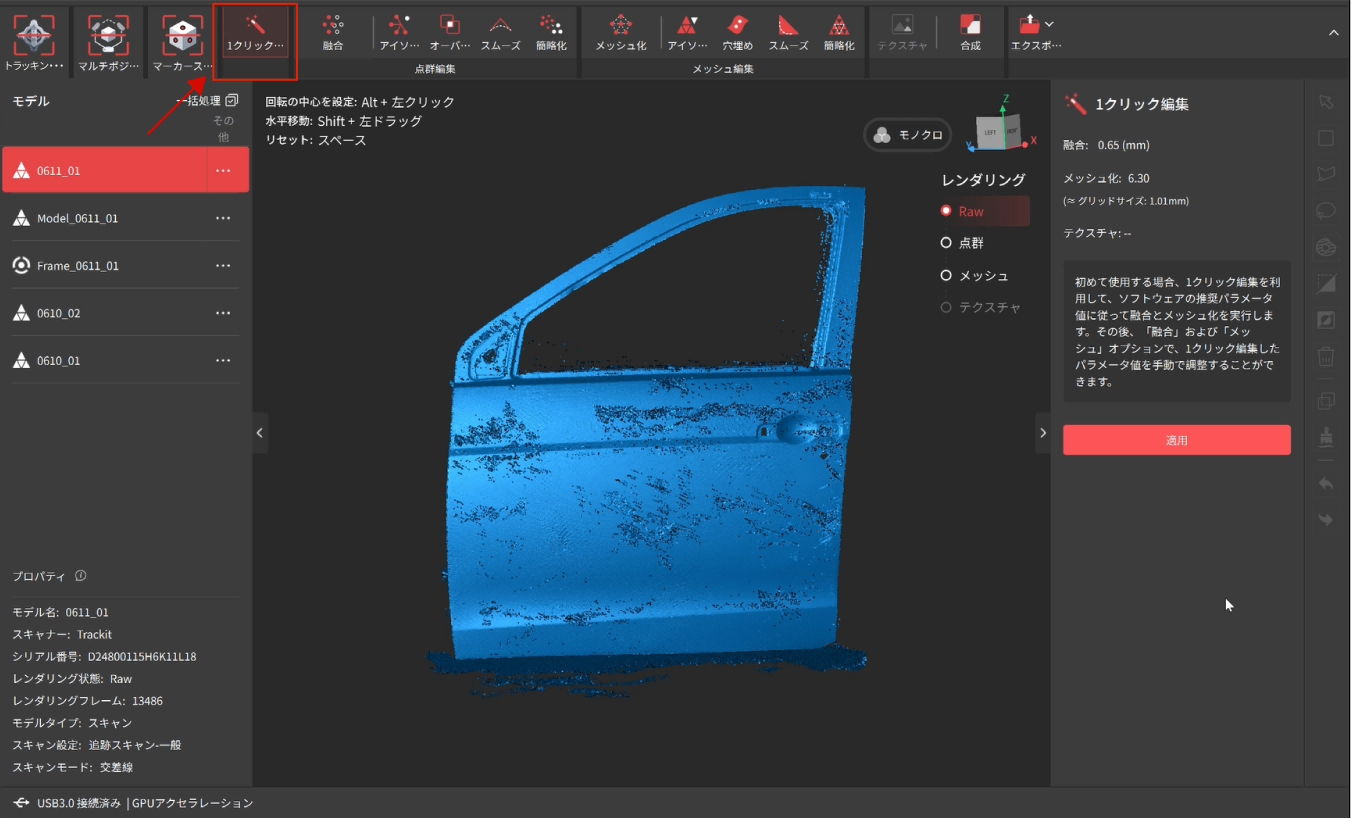Toggle the モノクロ color mode button
1351x819 pixels.
pos(908,135)
